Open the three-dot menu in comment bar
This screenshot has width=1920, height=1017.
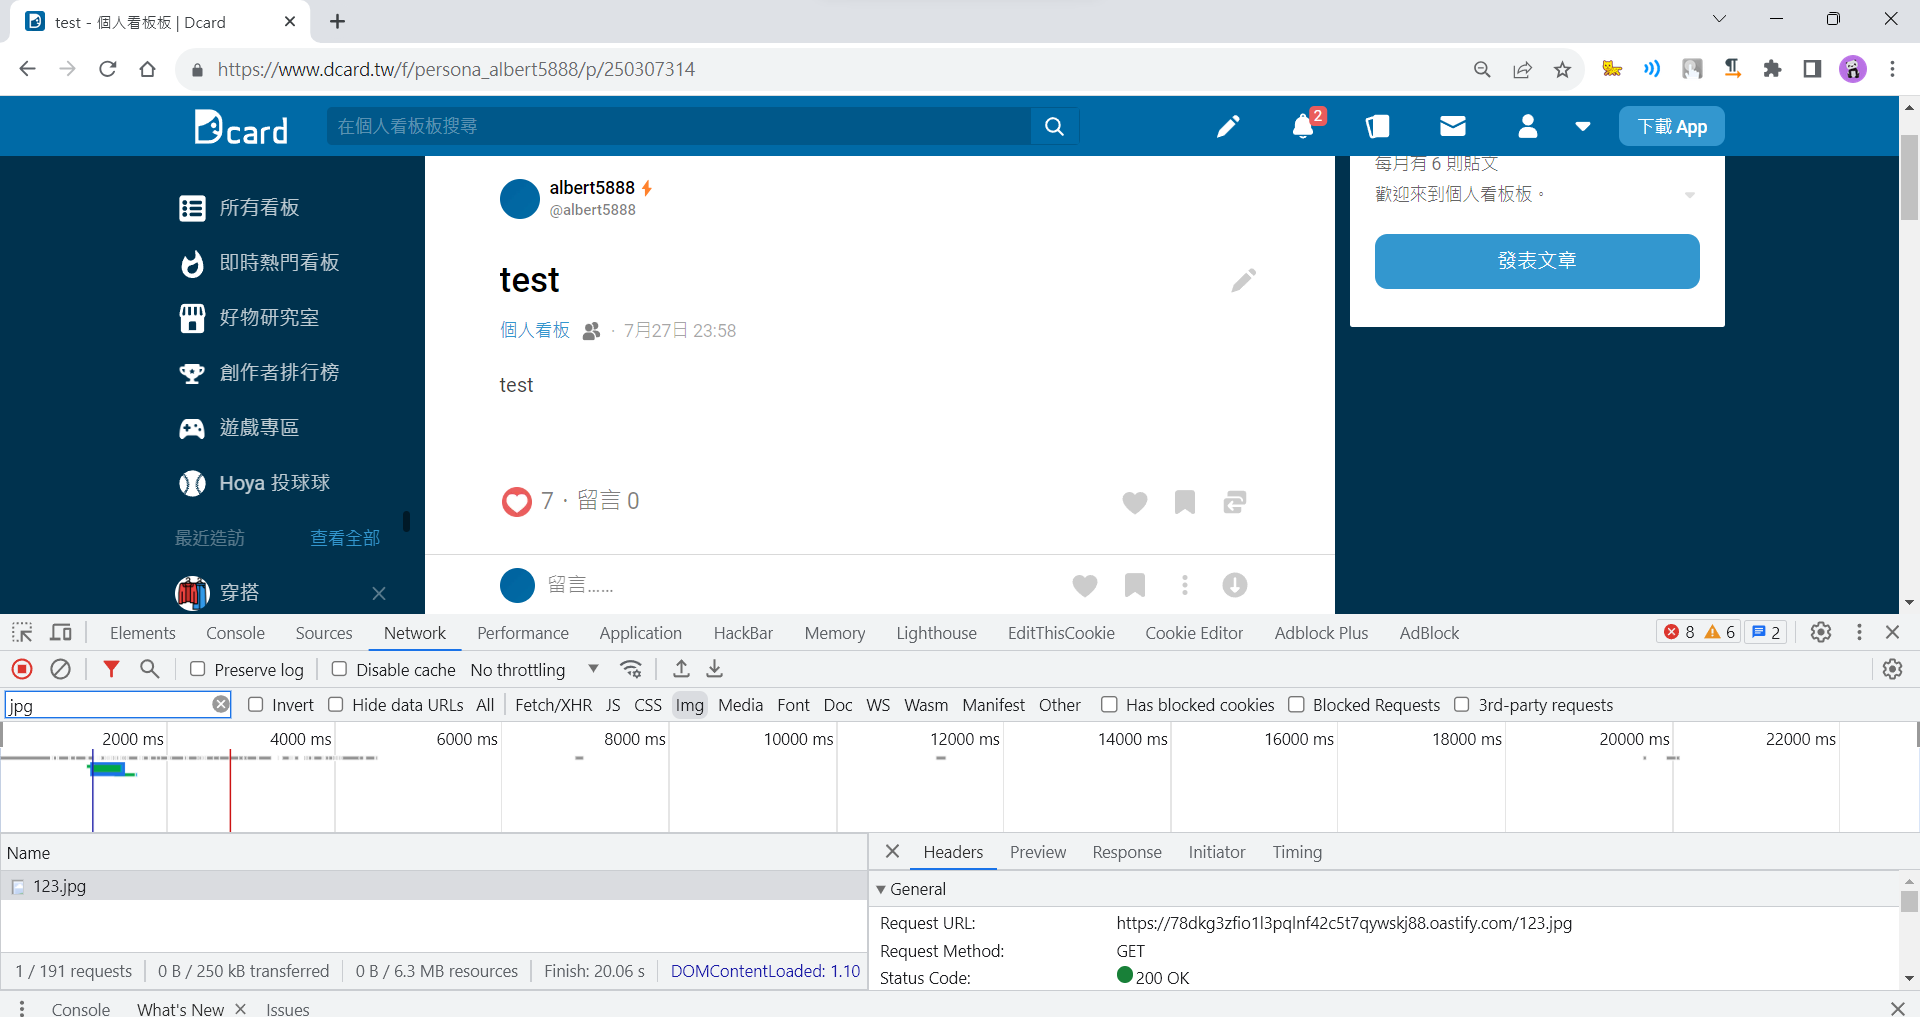click(x=1185, y=585)
